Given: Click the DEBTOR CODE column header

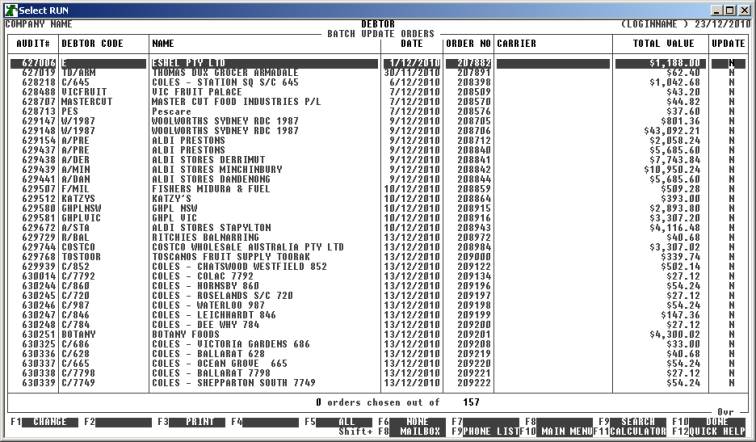Looking at the screenshot, I should pos(92,43).
